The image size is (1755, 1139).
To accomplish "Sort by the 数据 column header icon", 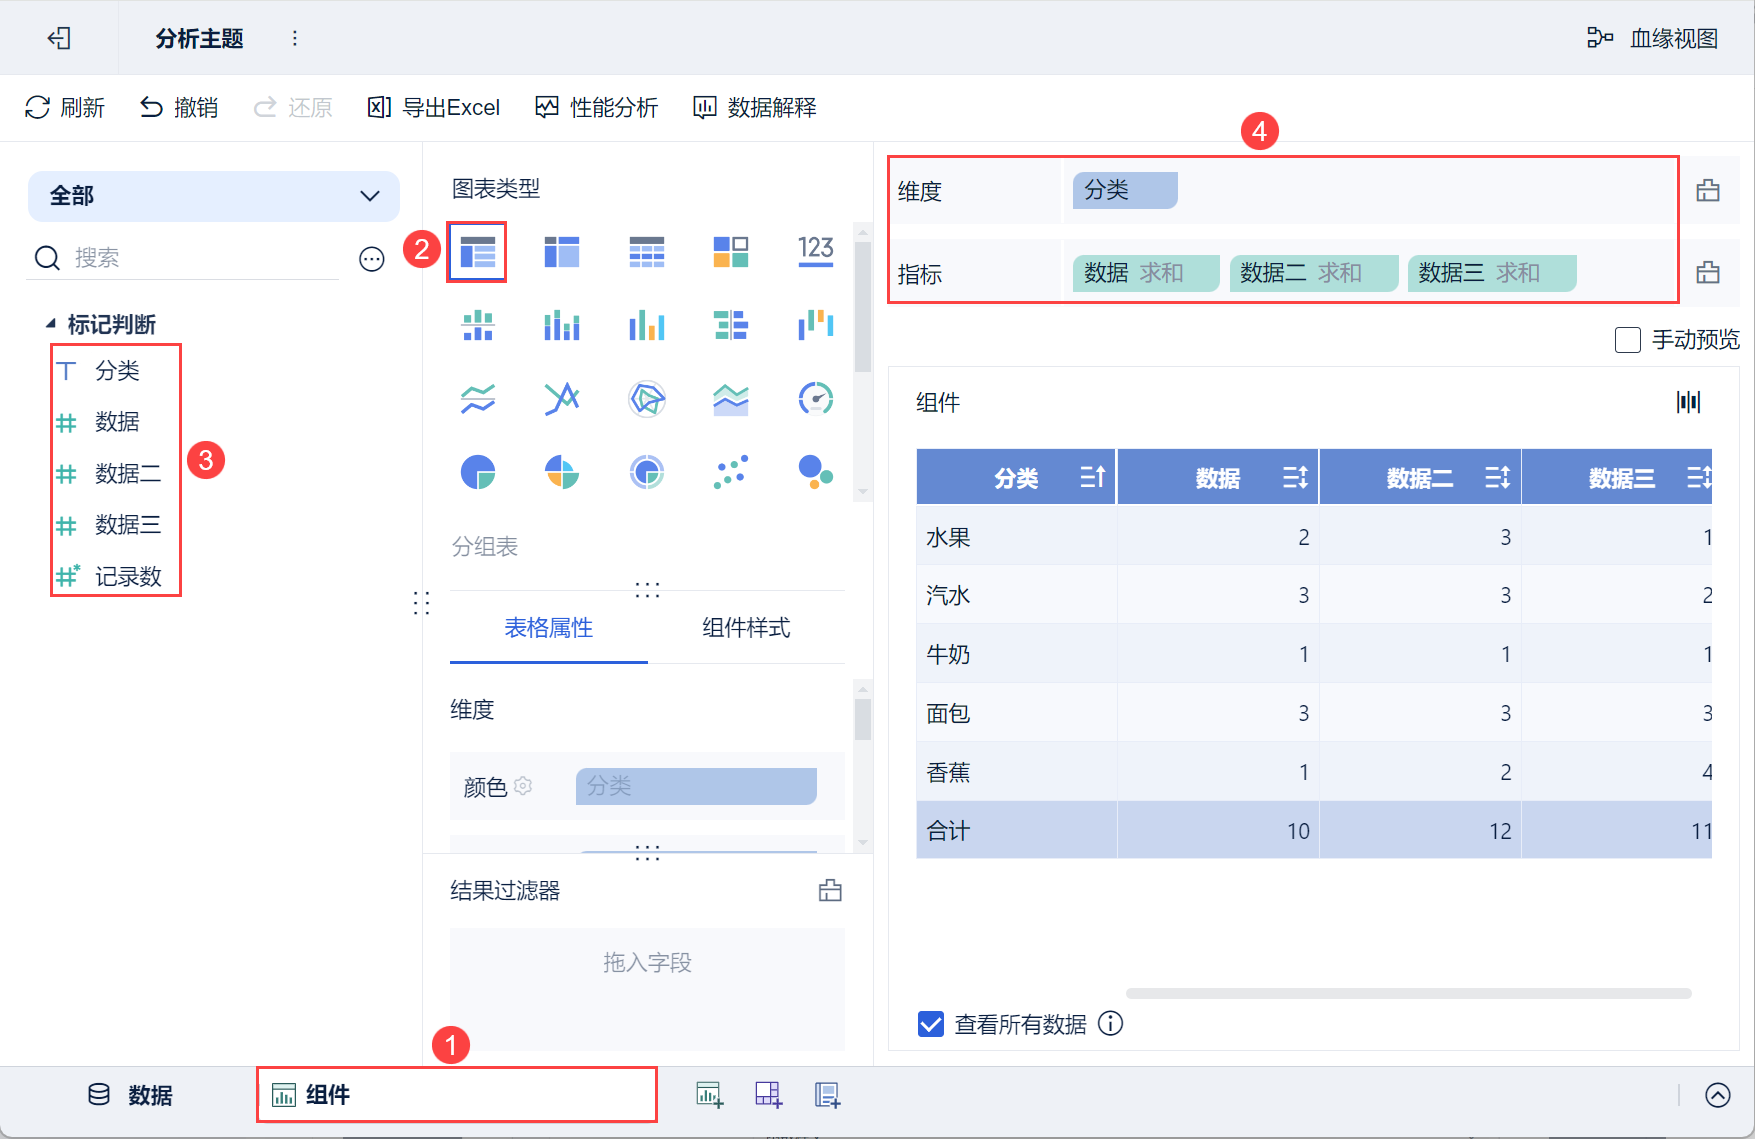I will point(1296,477).
